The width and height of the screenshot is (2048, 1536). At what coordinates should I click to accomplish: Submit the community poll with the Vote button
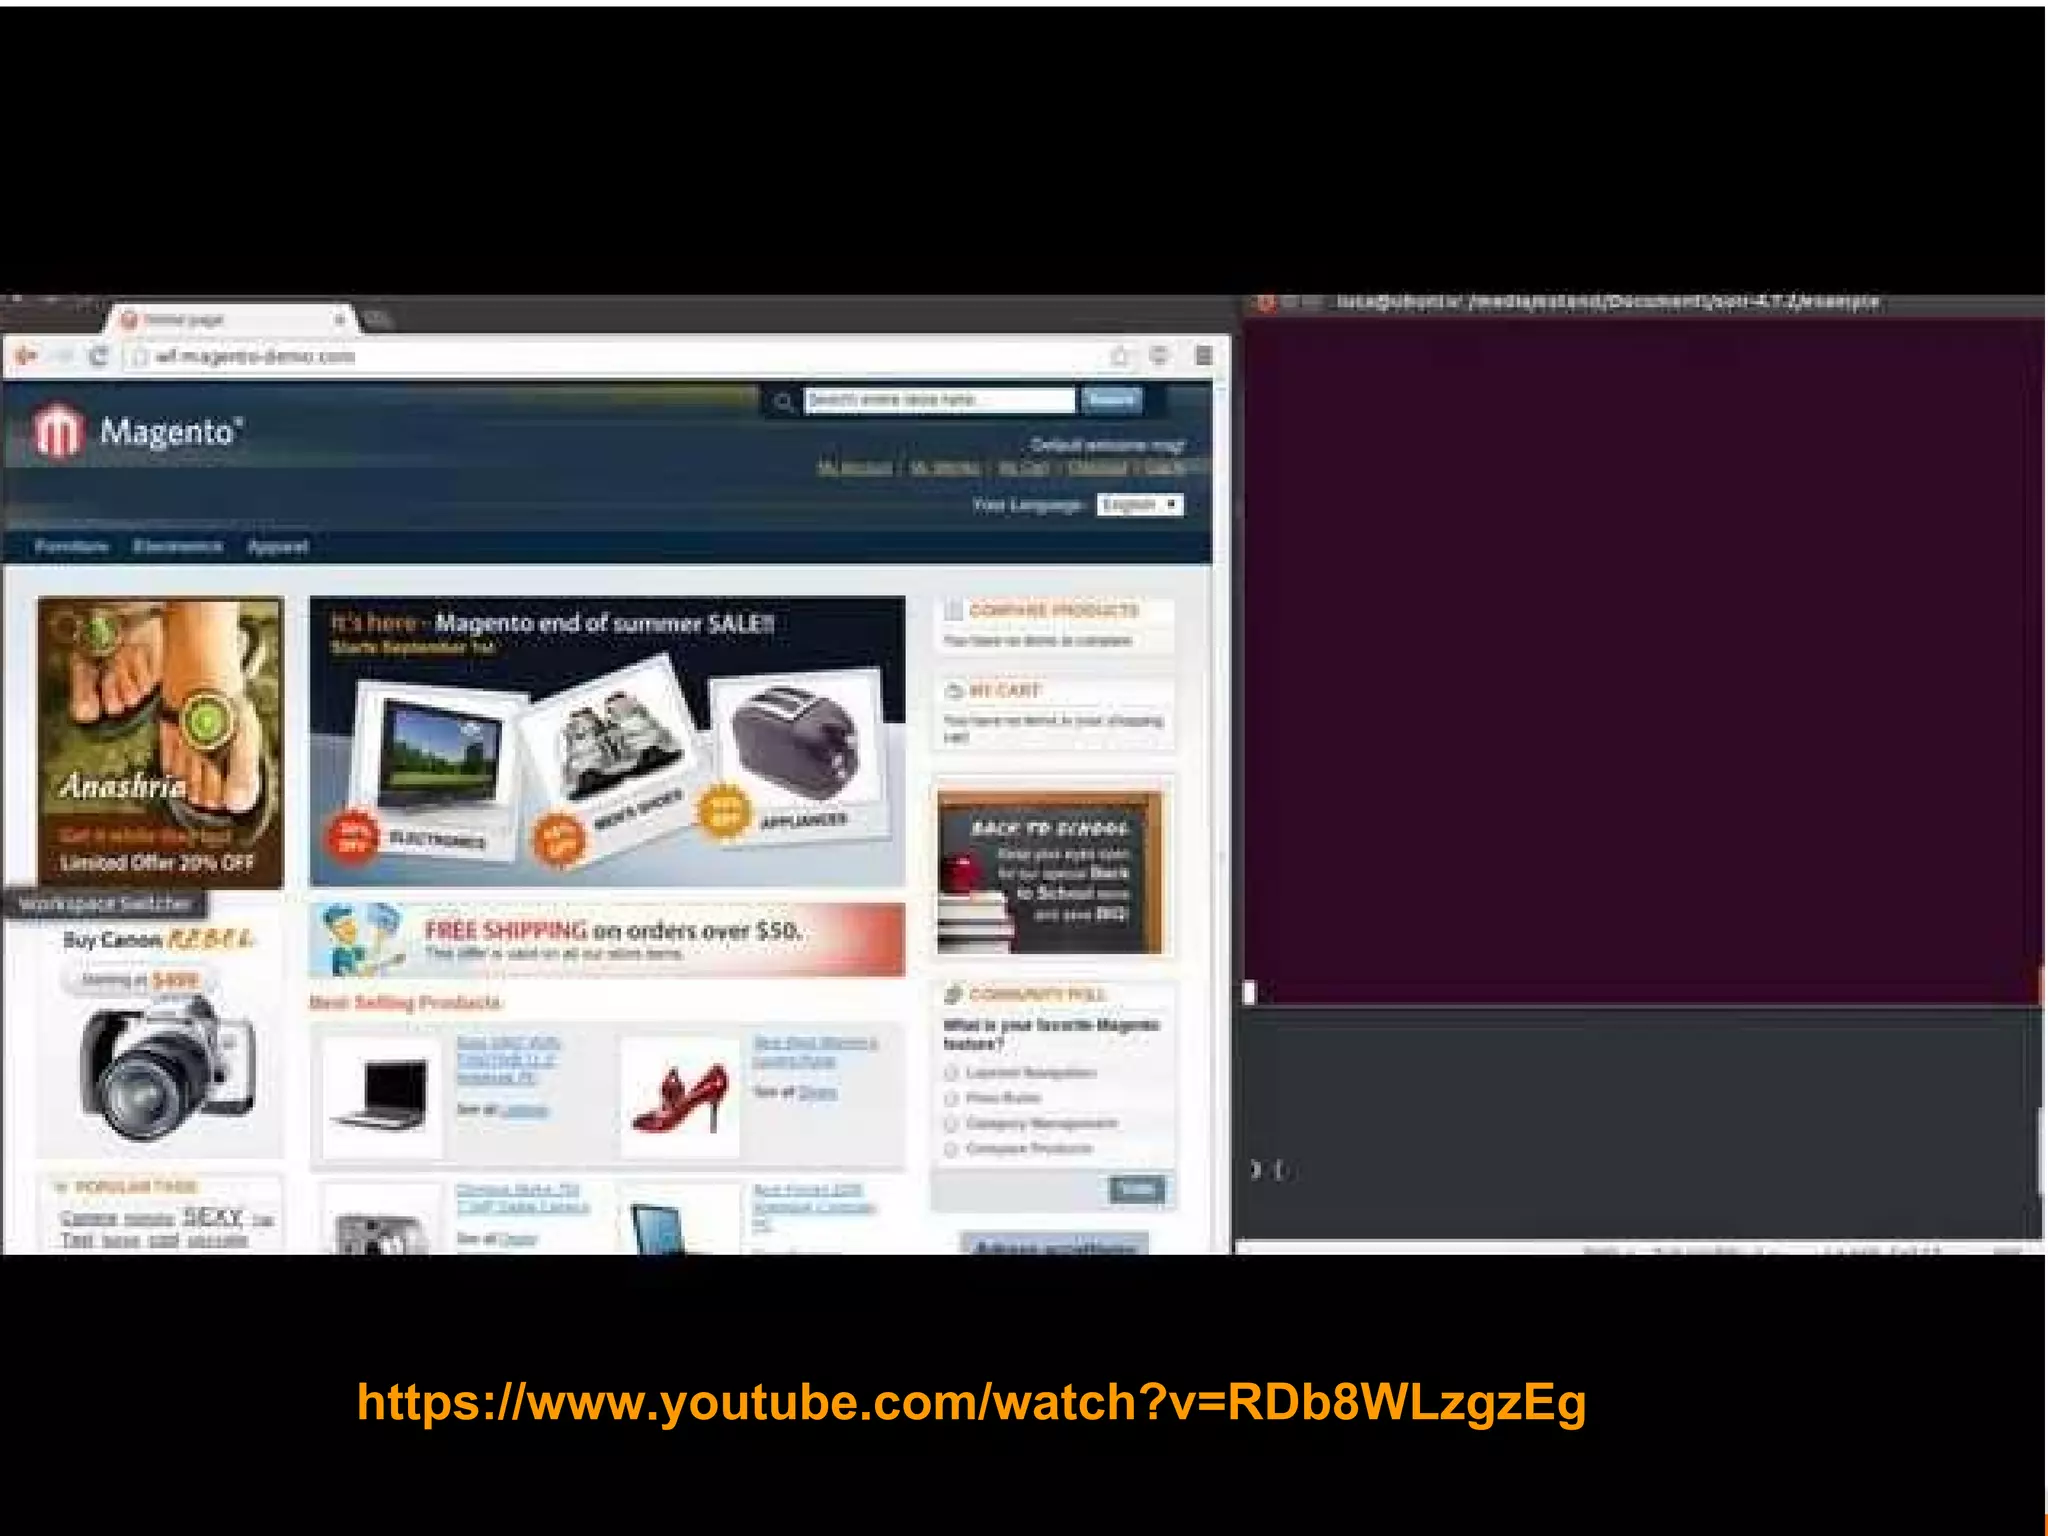point(1136,1189)
